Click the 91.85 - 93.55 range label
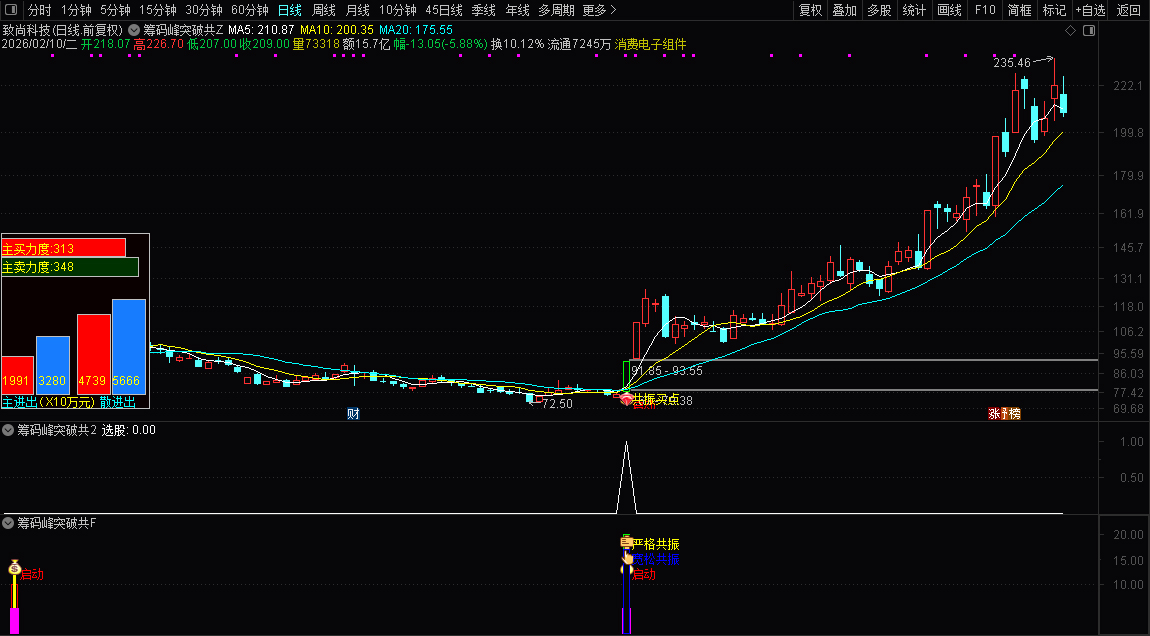 (667, 370)
